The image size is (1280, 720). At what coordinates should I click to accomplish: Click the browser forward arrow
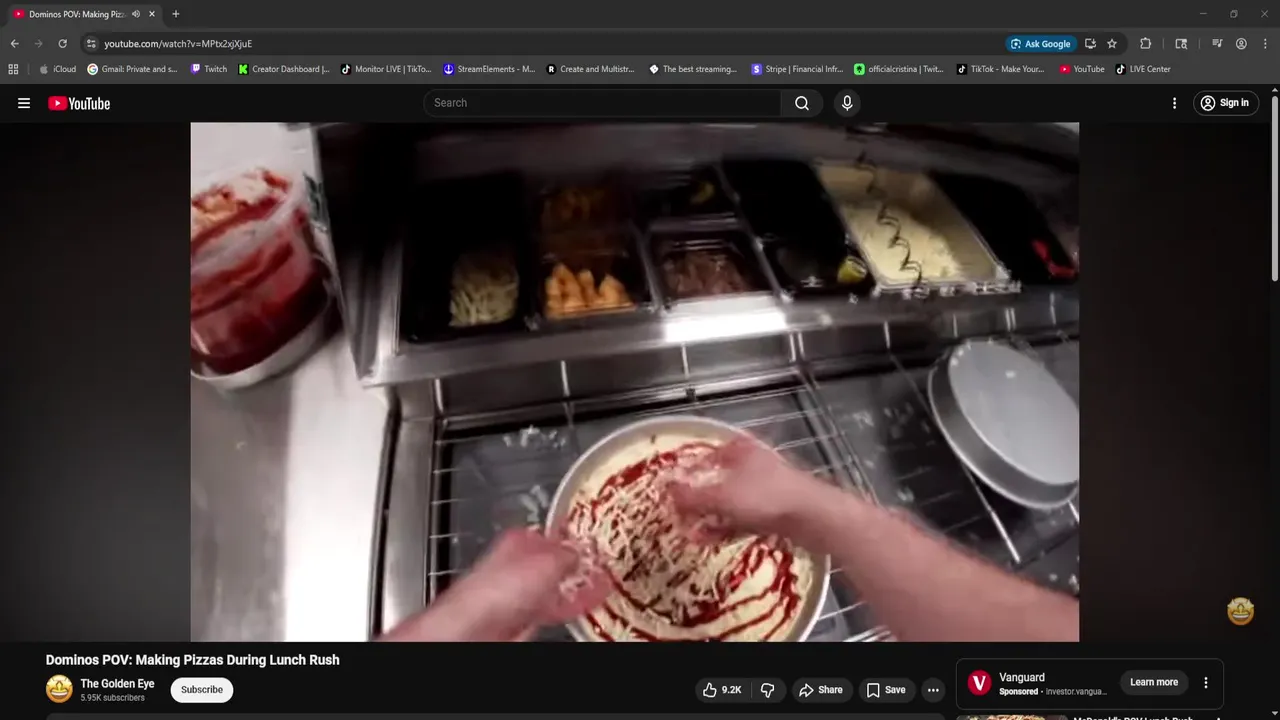pos(38,44)
